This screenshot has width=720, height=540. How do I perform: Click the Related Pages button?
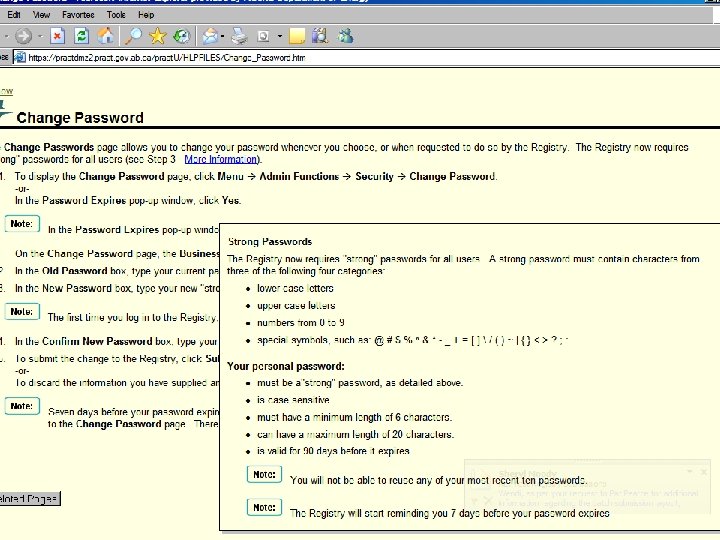pyautogui.click(x=29, y=499)
